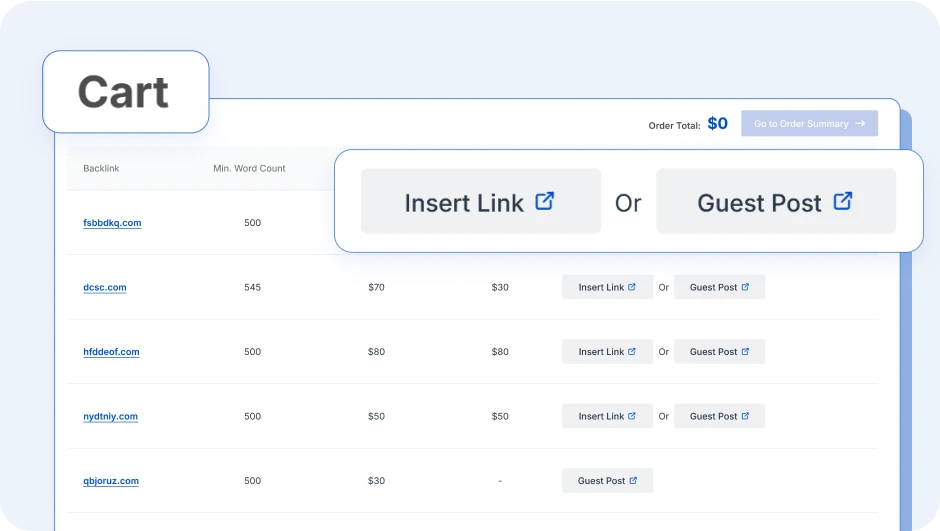Click the 500 word count for qbjoruz.com

[252, 481]
